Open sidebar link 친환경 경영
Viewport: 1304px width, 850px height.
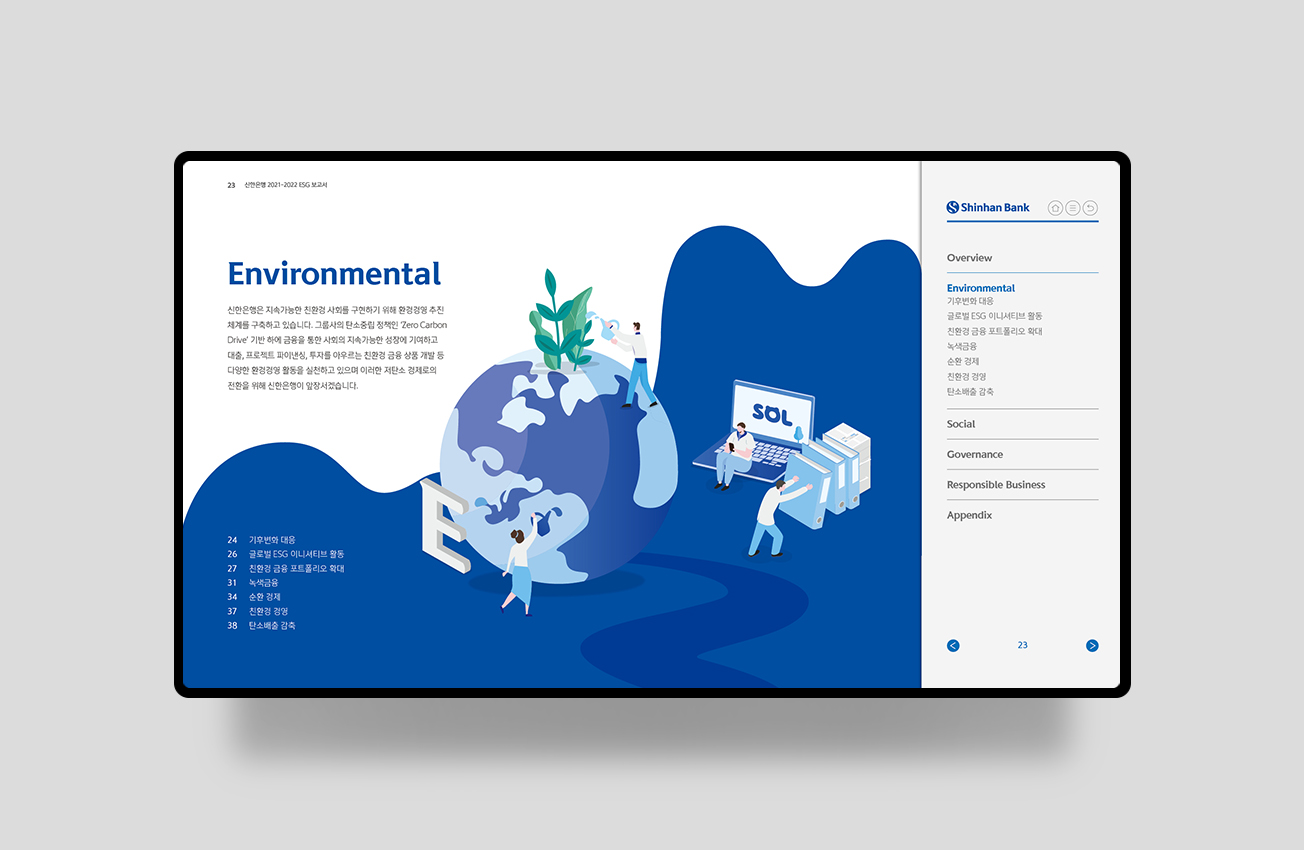coord(966,376)
